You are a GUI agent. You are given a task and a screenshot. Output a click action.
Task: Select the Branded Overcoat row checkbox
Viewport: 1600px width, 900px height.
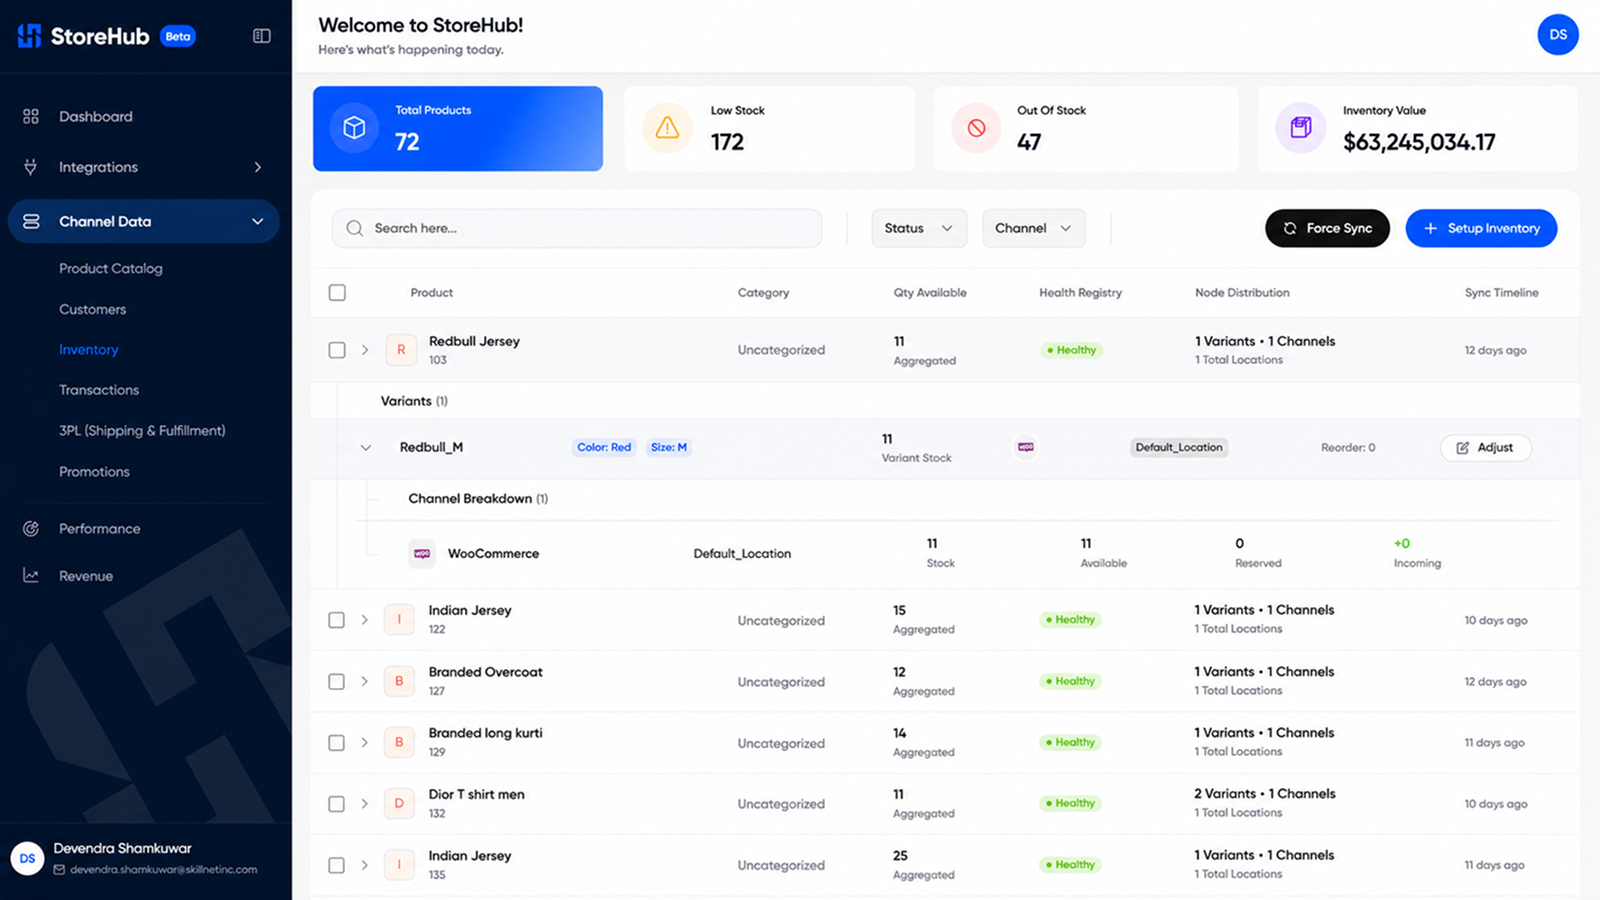pos(337,681)
